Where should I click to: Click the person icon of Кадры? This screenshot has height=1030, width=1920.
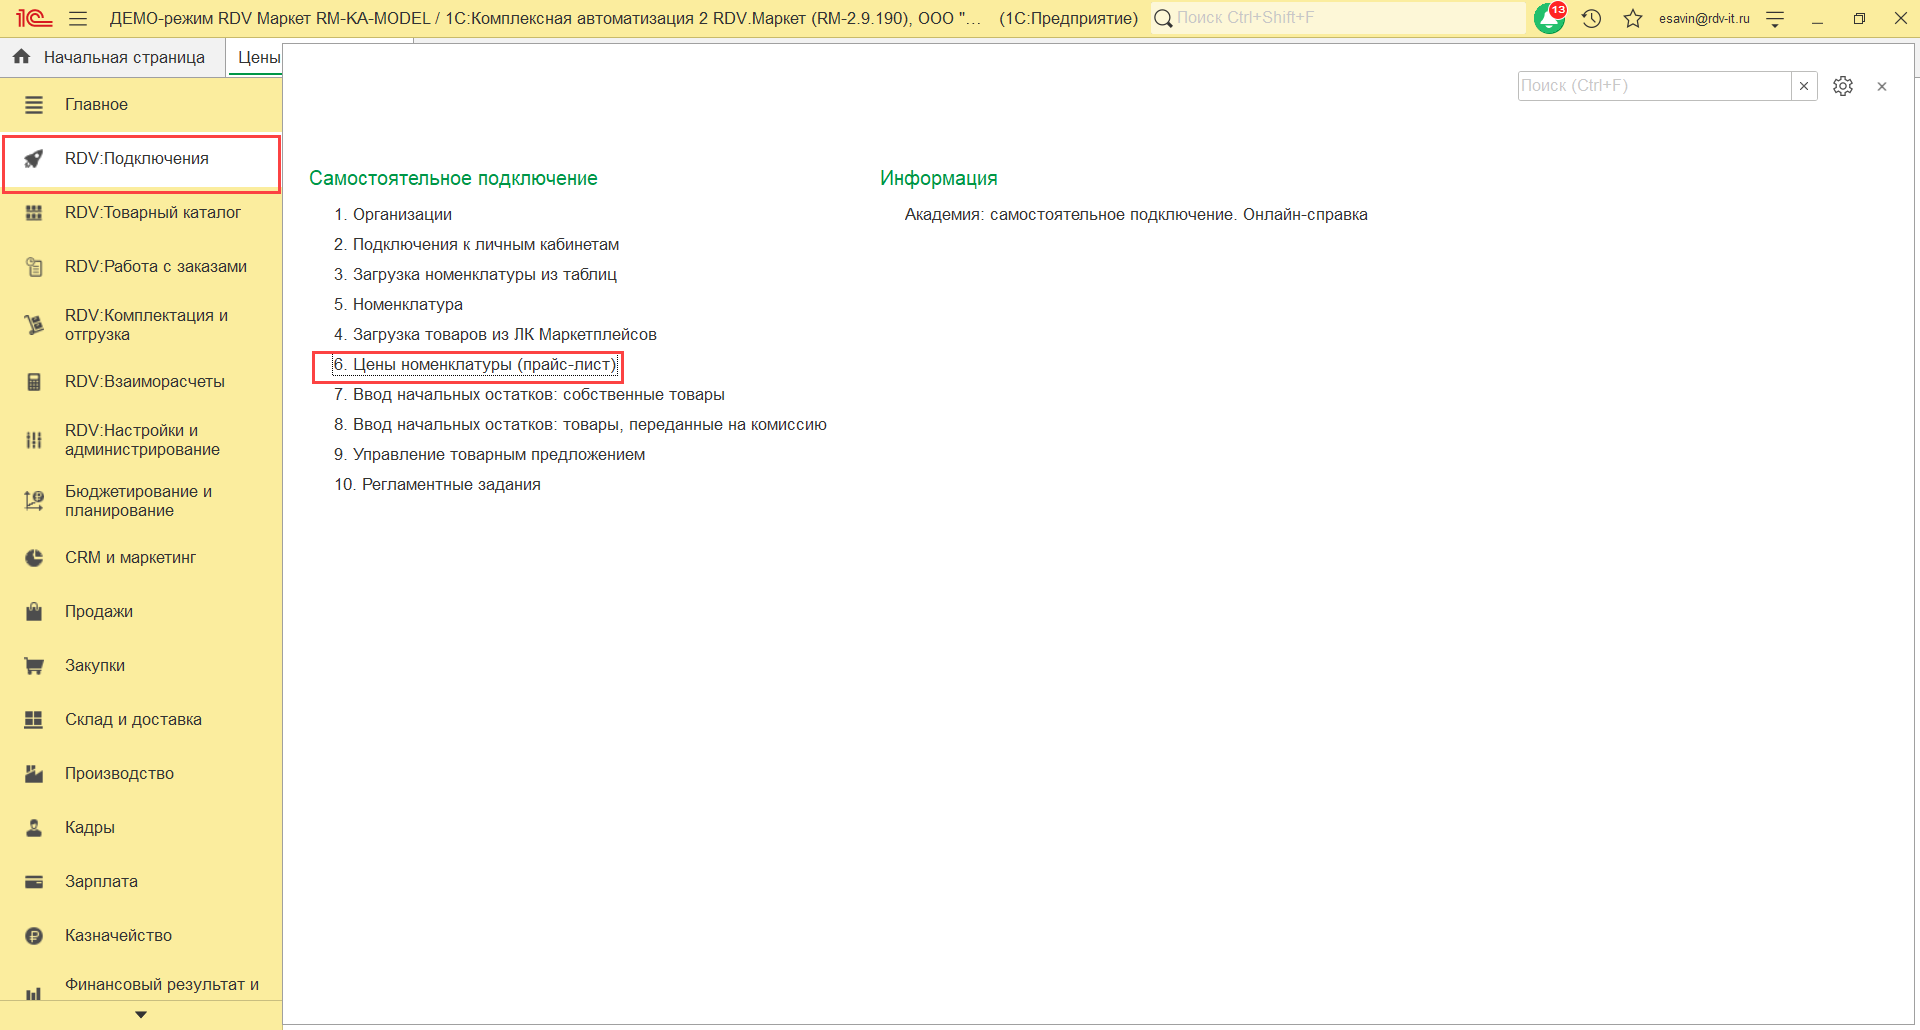point(34,827)
